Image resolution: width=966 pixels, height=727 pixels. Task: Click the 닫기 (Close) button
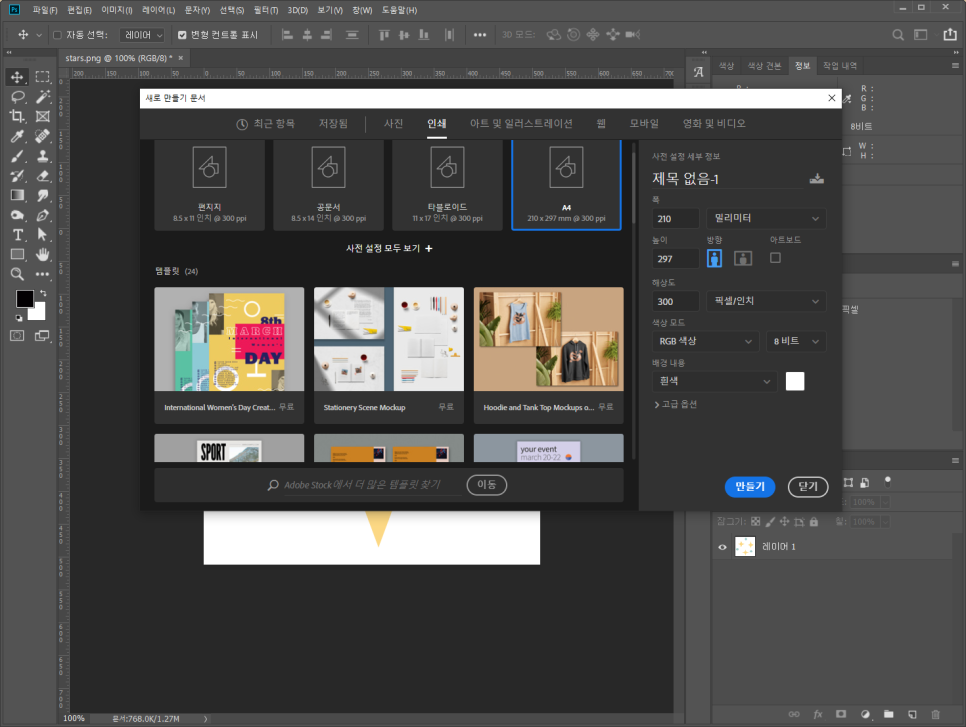808,487
